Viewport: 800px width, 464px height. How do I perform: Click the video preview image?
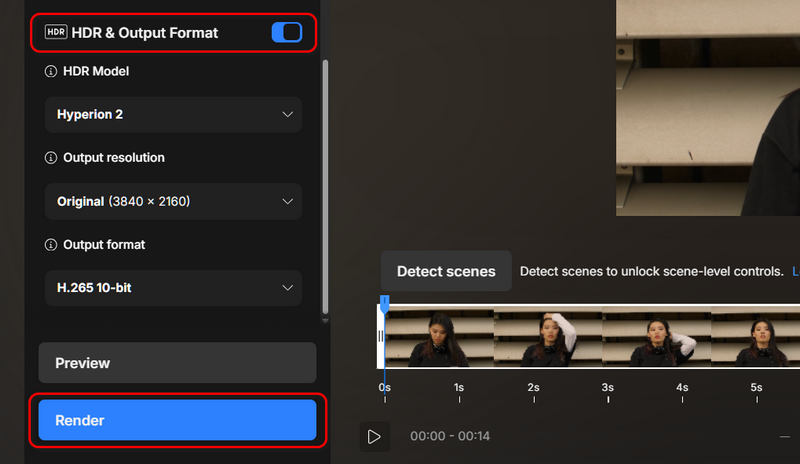pyautogui.click(x=708, y=108)
